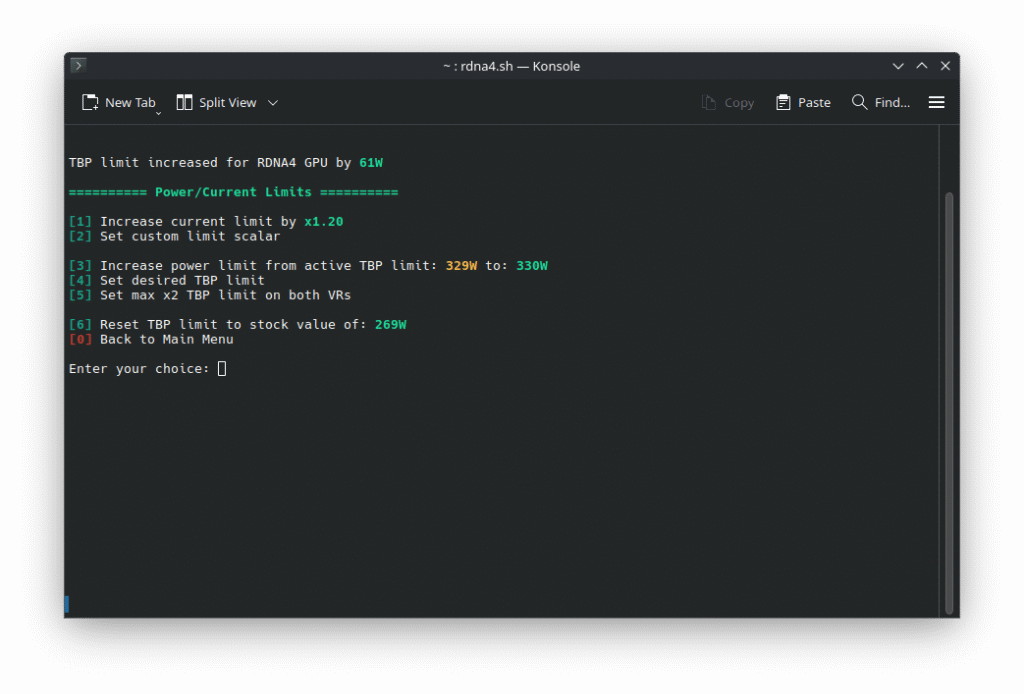Click the Power/Current Limits green header
Image resolution: width=1024 pixels, height=694 pixels.
(x=233, y=192)
